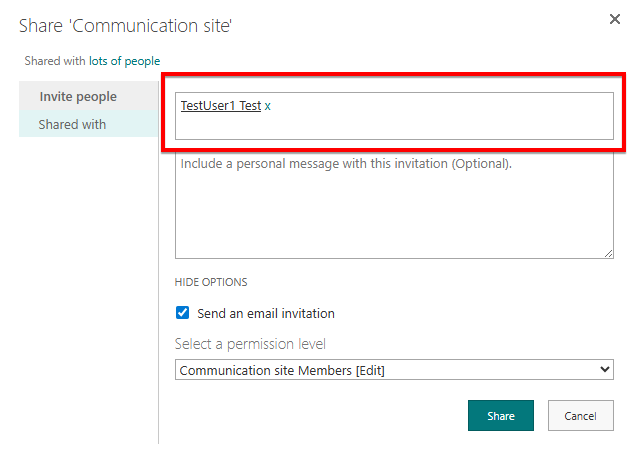Click the Share 'Communication site' dialog title
The height and width of the screenshot is (457, 634).
[125, 24]
